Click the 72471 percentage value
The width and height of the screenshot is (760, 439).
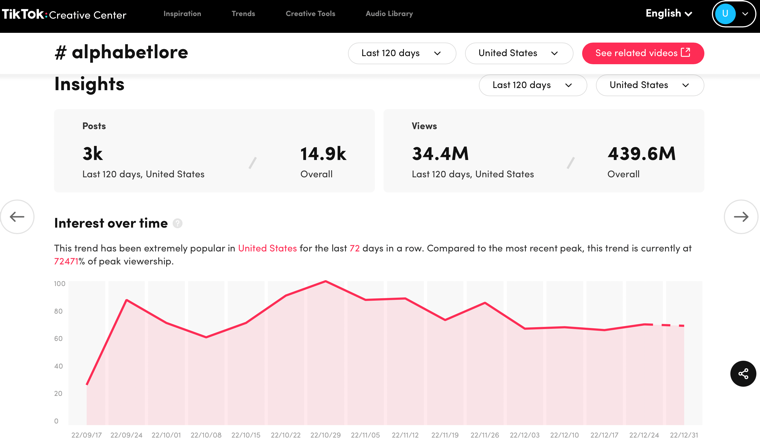[66, 261]
